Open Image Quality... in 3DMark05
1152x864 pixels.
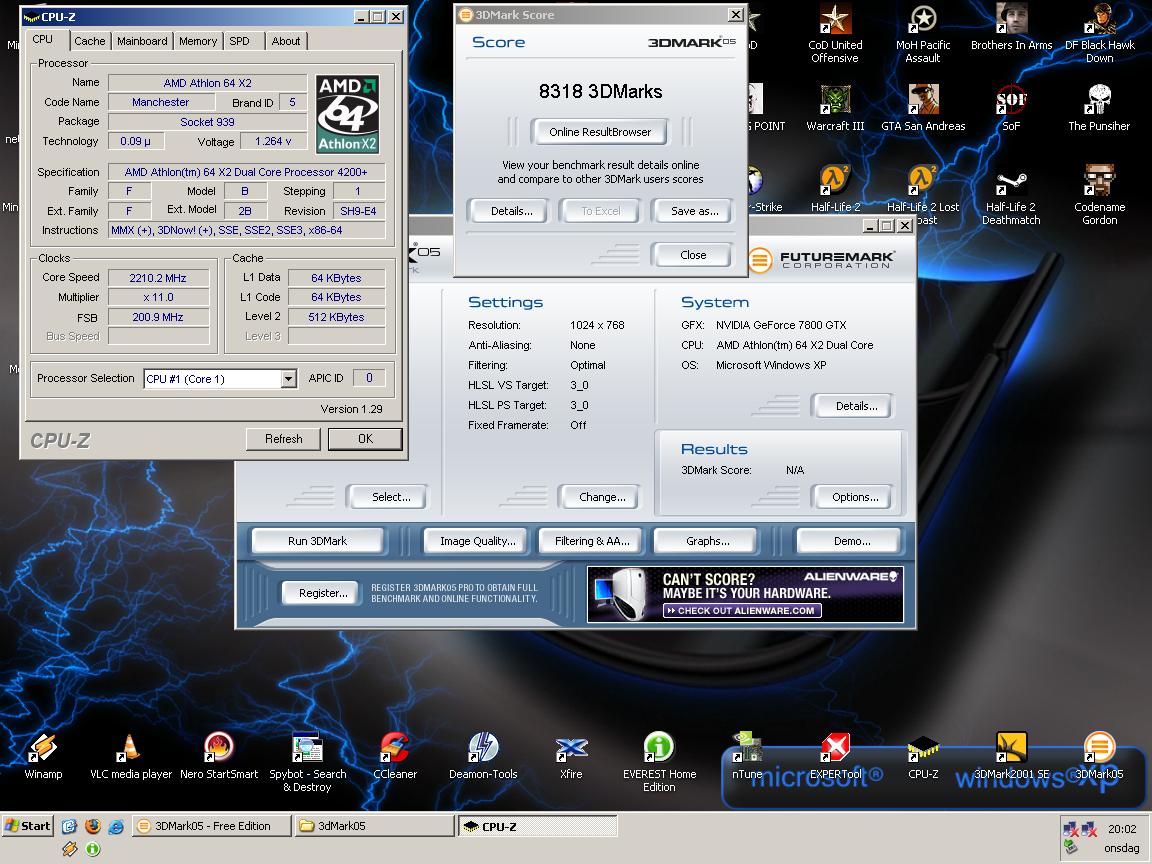coord(478,541)
